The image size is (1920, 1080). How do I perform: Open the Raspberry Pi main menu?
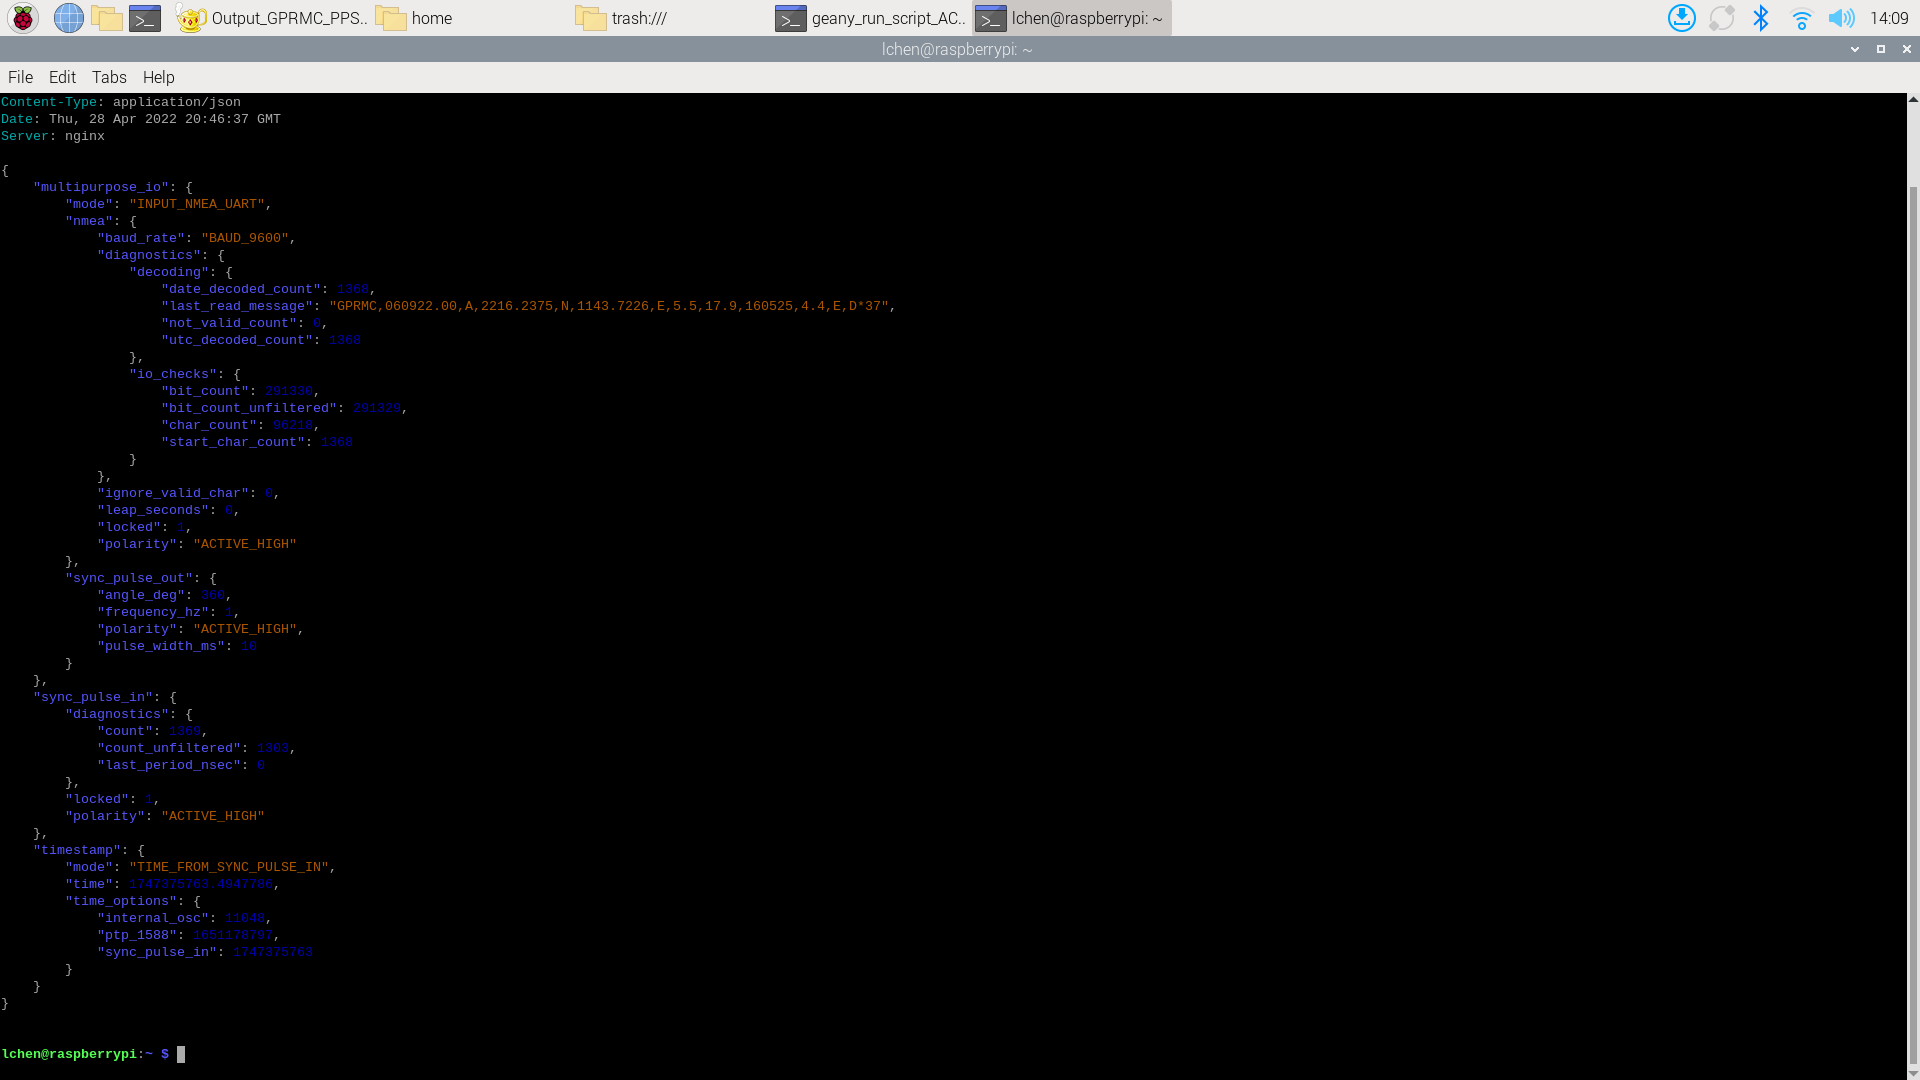[23, 18]
